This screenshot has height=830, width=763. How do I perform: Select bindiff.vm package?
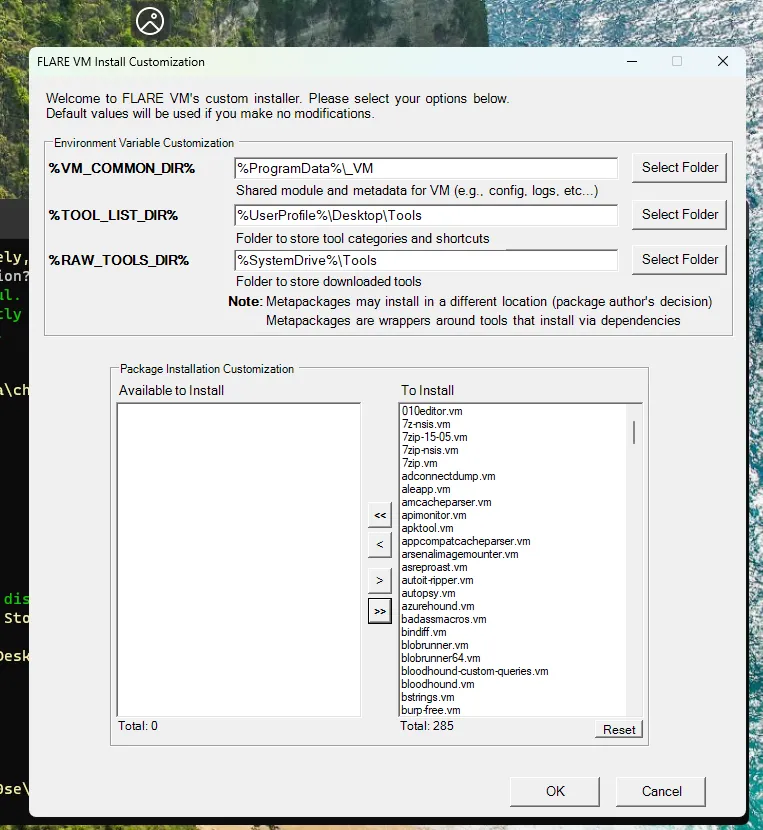coord(424,632)
